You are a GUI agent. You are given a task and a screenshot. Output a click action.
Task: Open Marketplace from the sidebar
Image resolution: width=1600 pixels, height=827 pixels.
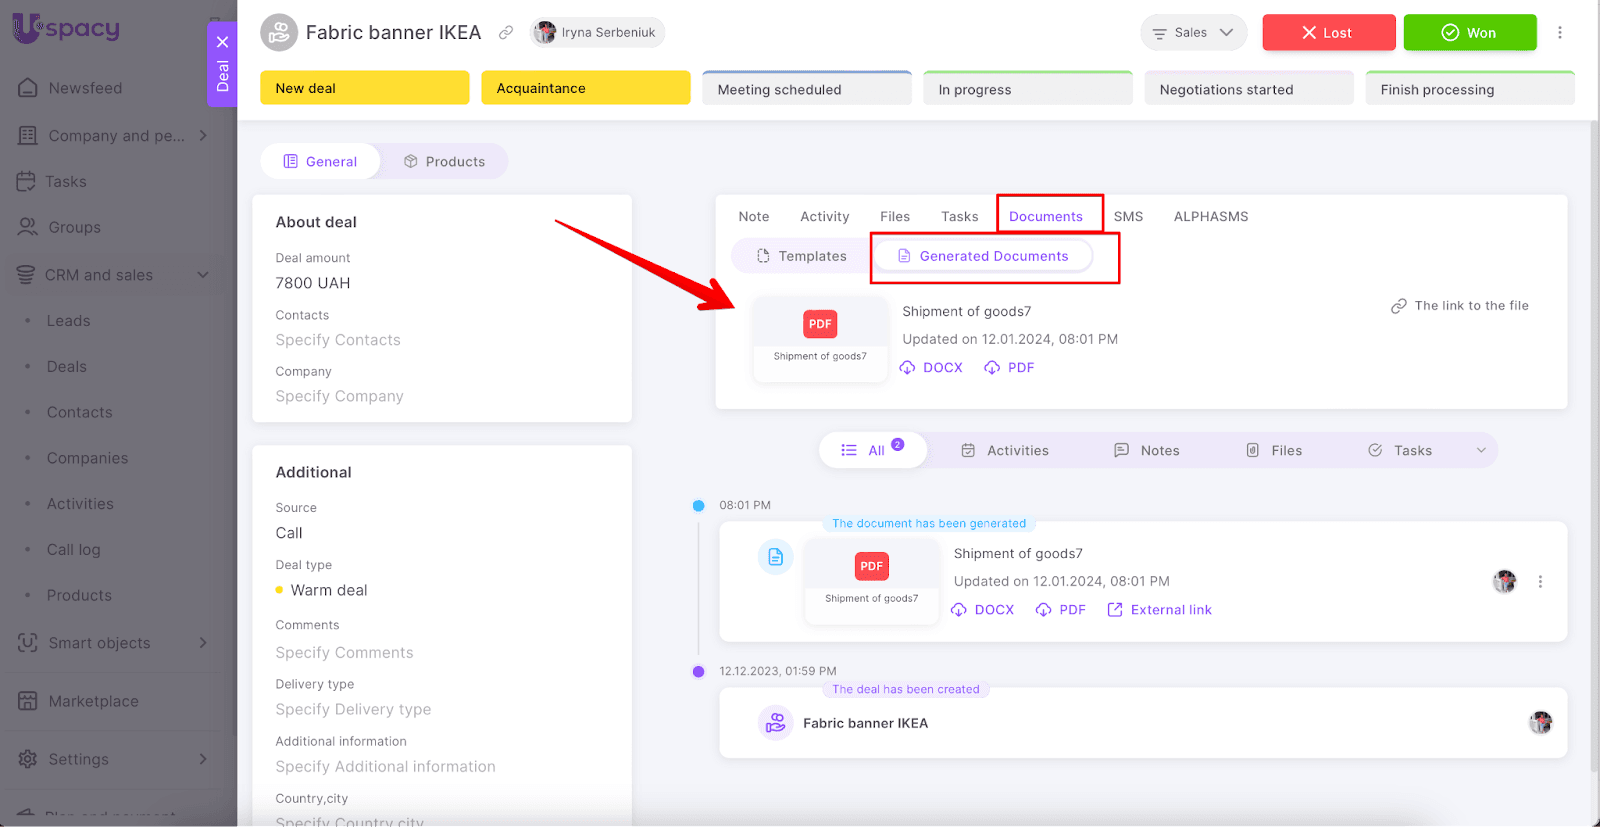[93, 701]
